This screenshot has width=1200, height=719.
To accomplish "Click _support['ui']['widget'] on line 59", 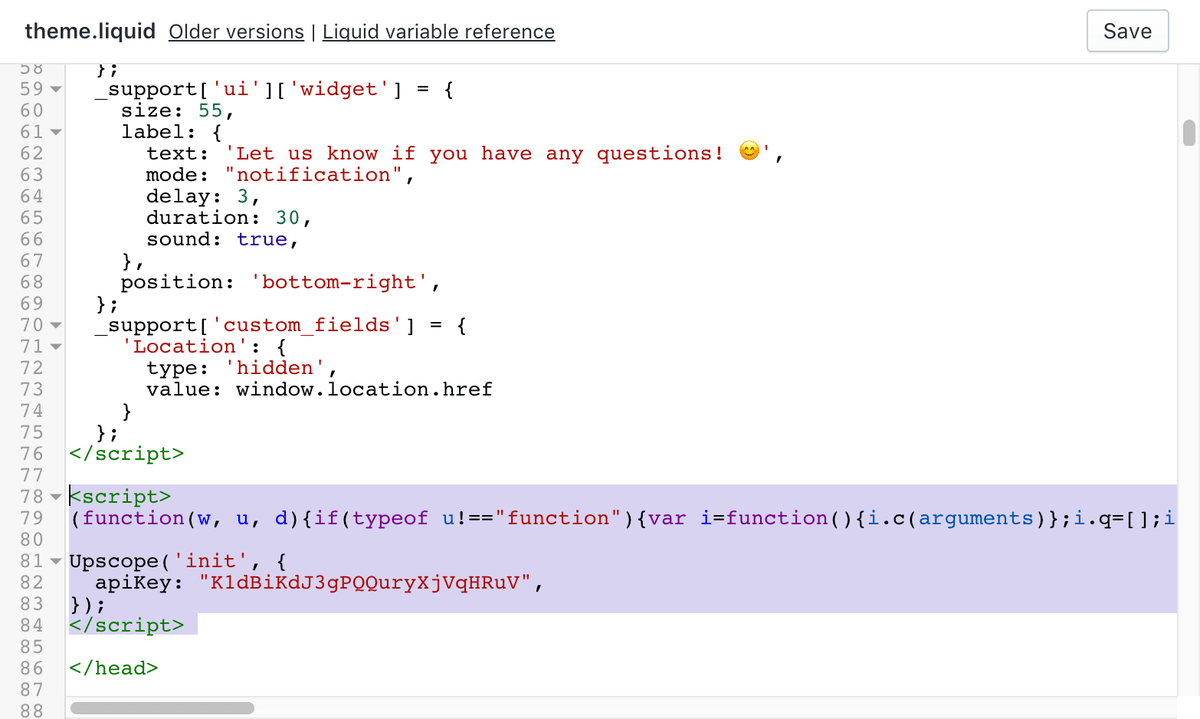I will [x=249, y=90].
